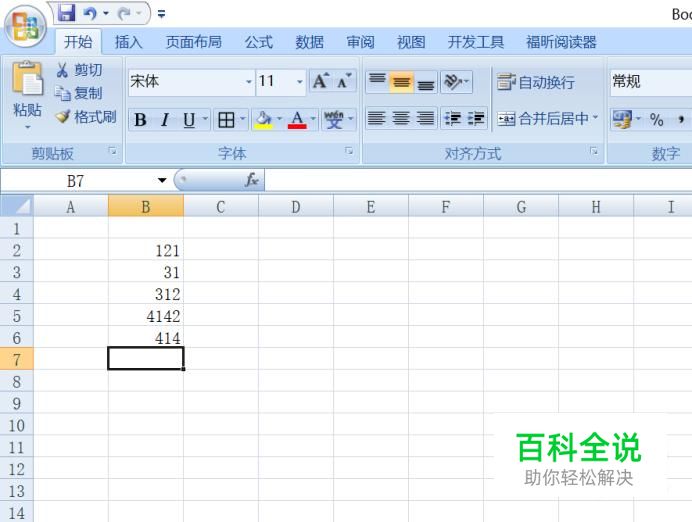Toggle bold formatting
Viewport: 692px width, 522px height.
tap(140, 120)
